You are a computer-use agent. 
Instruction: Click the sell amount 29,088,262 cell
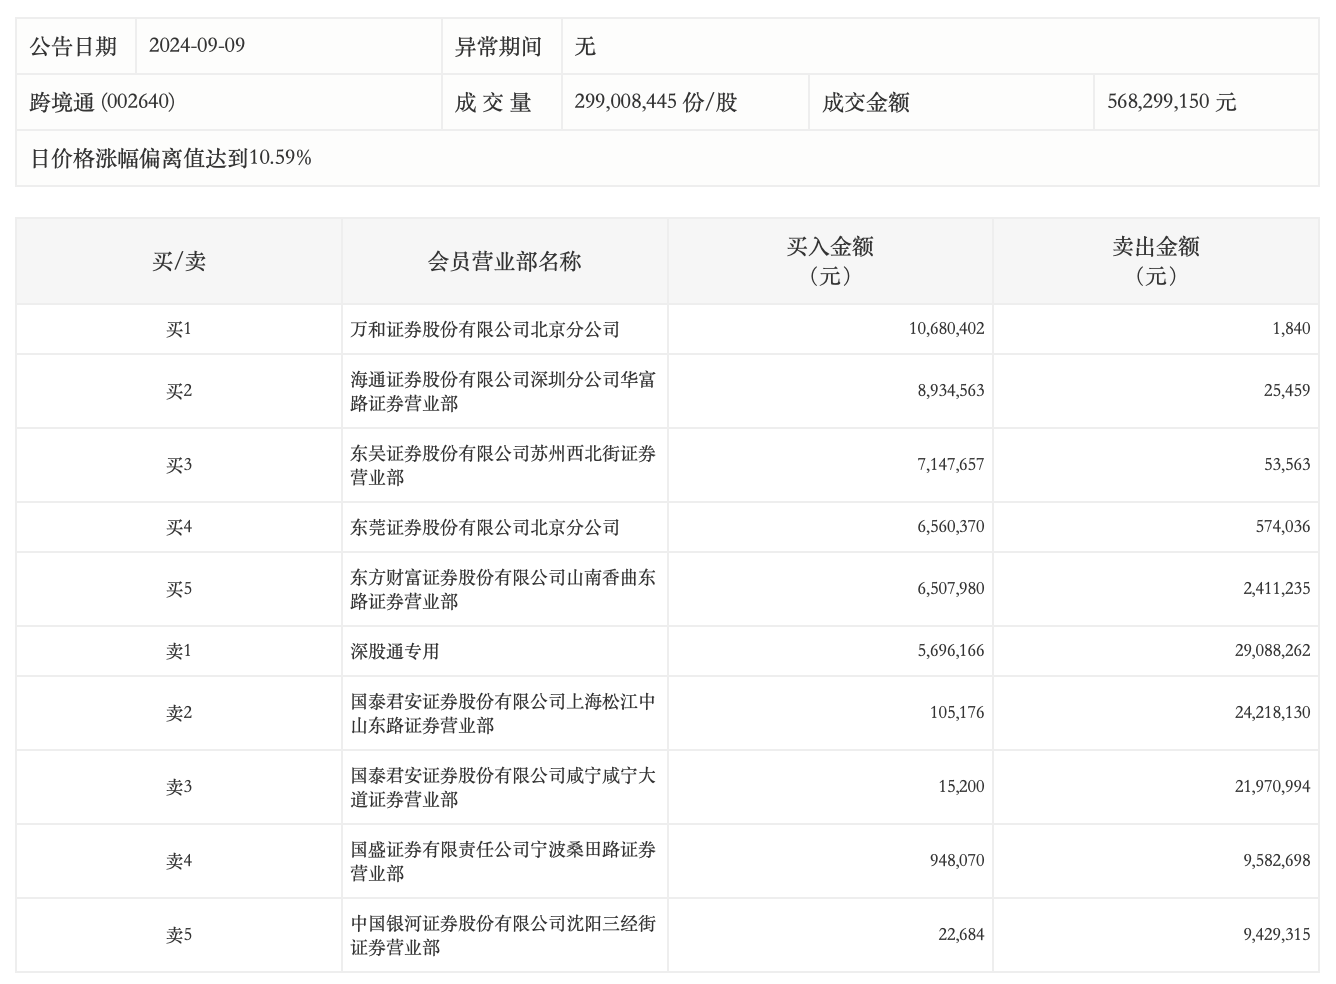[1271, 651]
